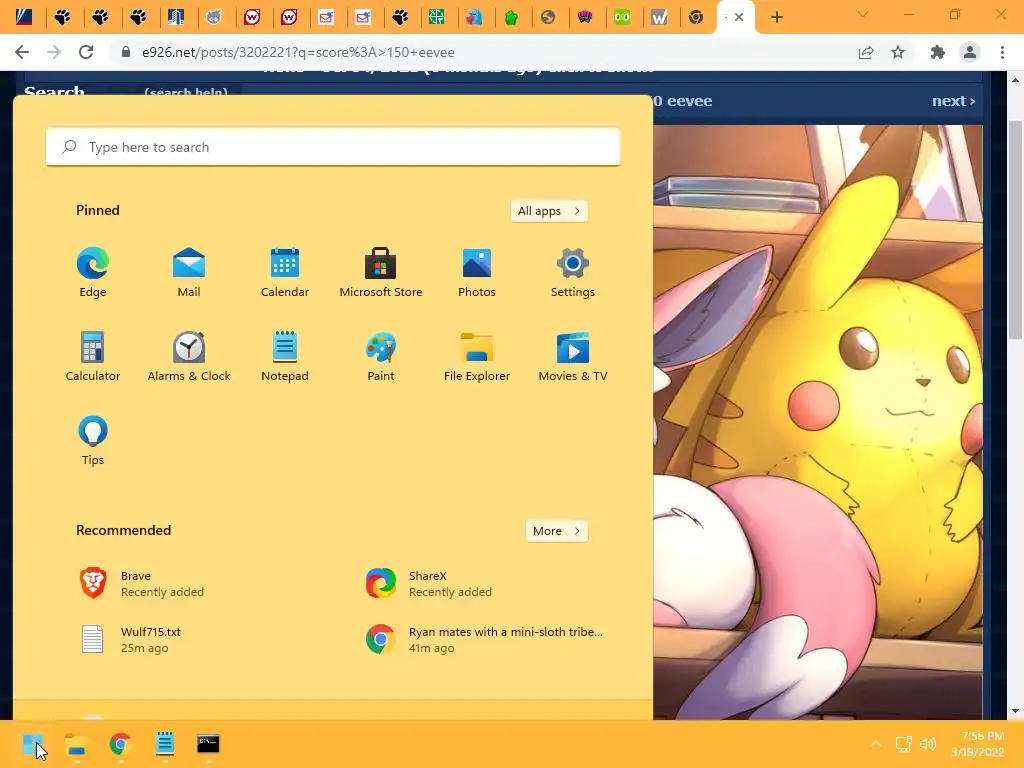Go back in Chrome
Viewport: 1024px width, 768px height.
tap(22, 52)
